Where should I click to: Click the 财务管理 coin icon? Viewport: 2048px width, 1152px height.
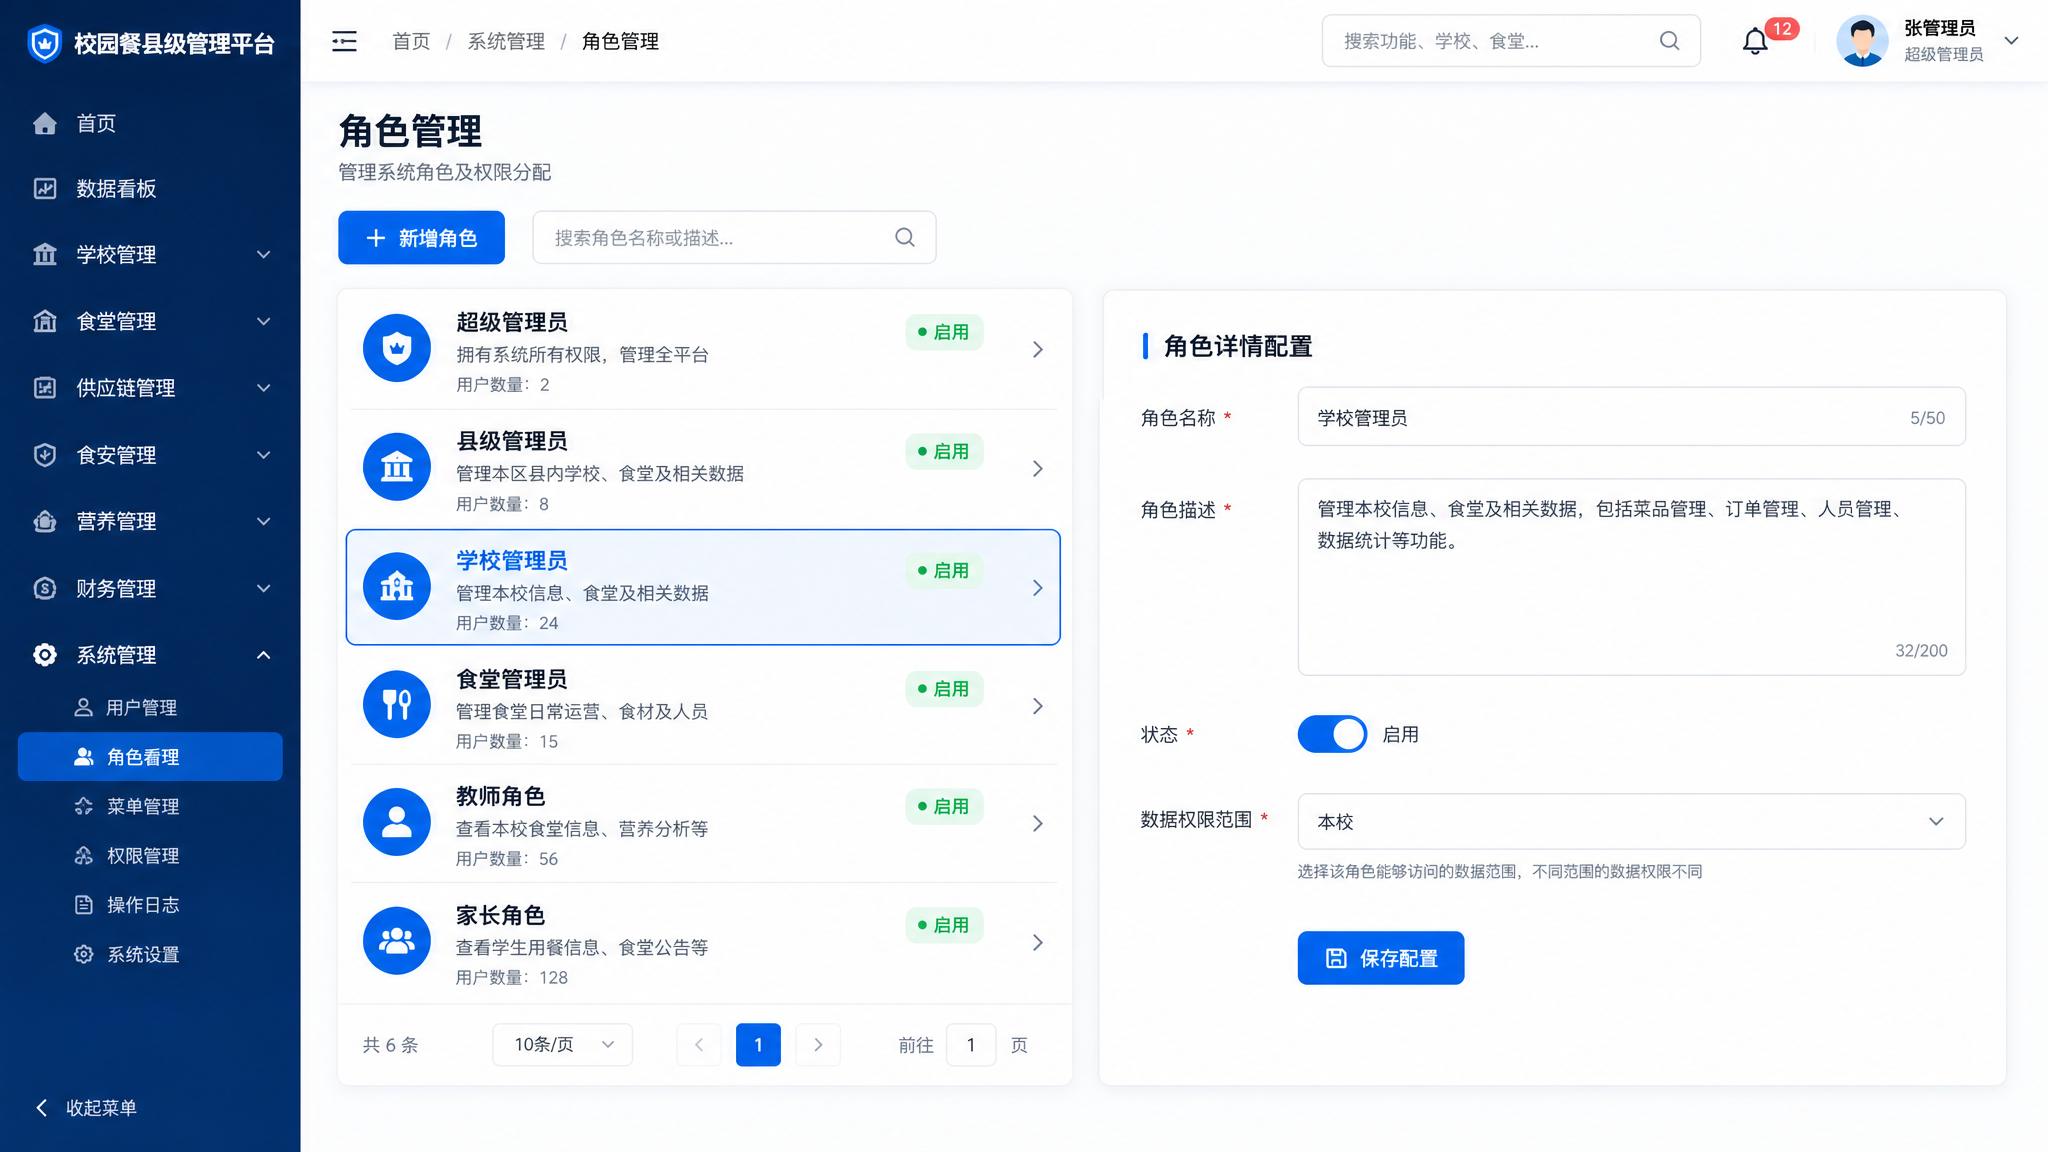pyautogui.click(x=45, y=588)
